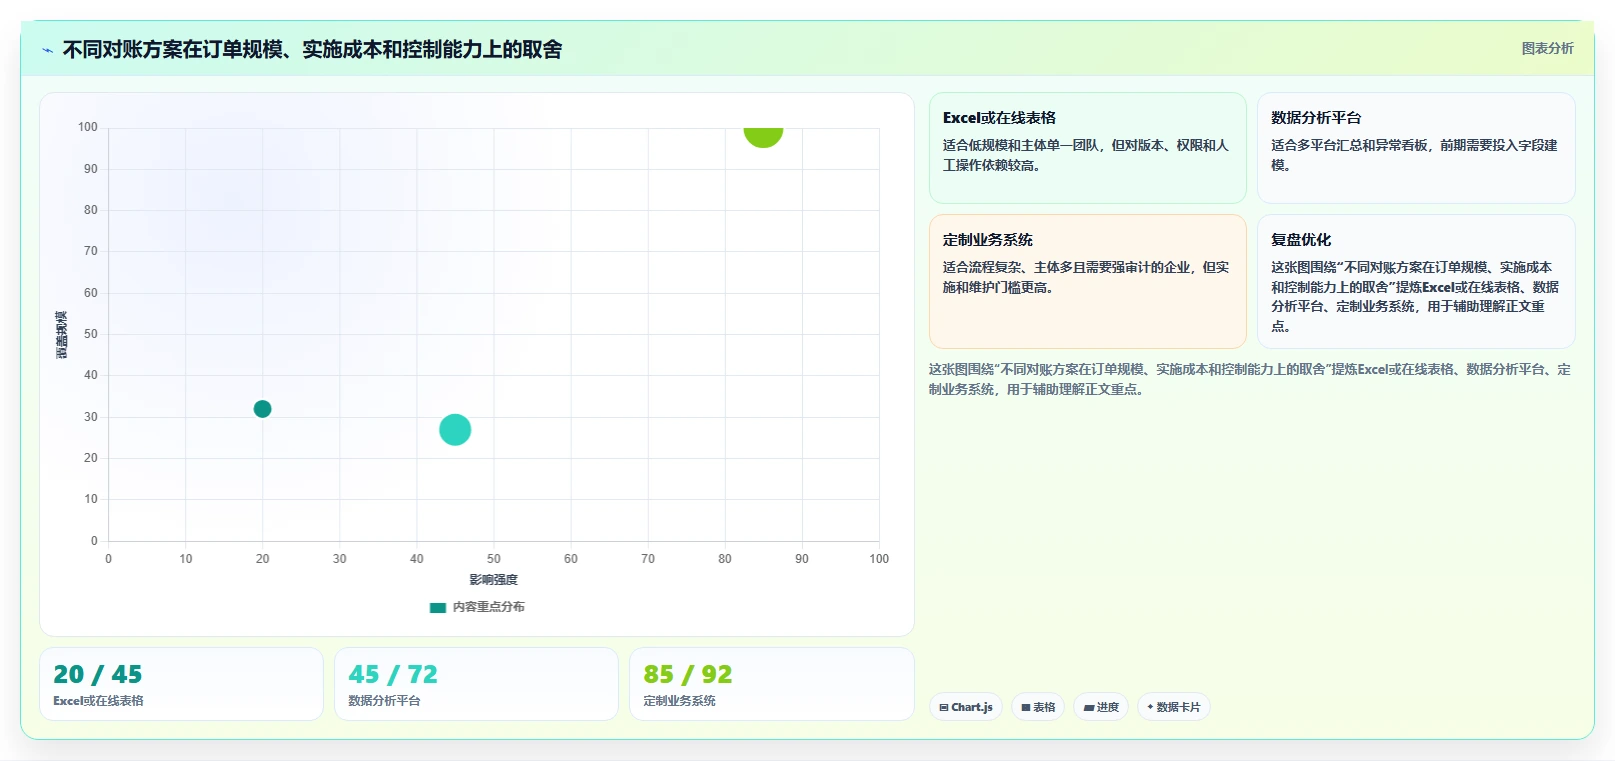Open the Excel或在线表格 description card
The image size is (1615, 761).
[x=1088, y=148]
